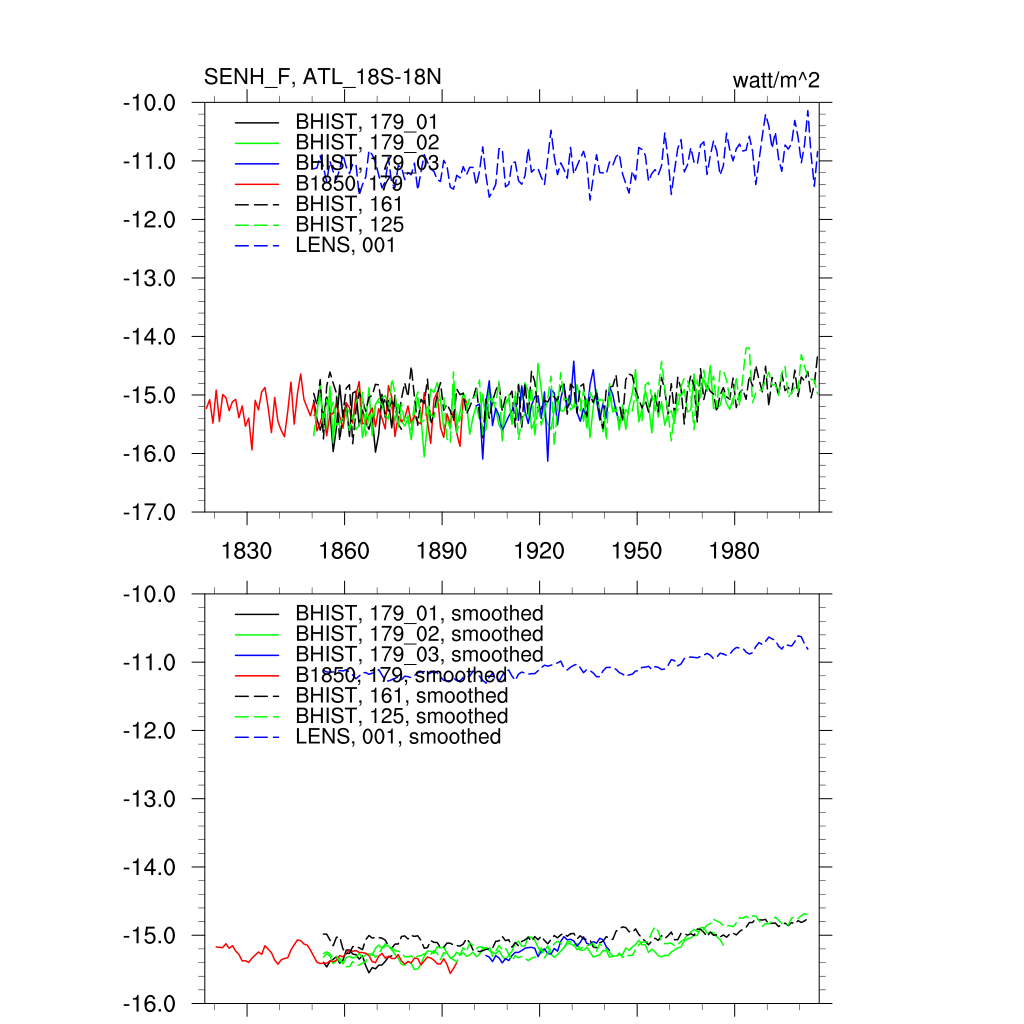Image resolution: width=1024 pixels, height=1024 pixels.
Task: Click blue solid sample beside top 'BHIST, 179_03'
Action: [x=255, y=163]
